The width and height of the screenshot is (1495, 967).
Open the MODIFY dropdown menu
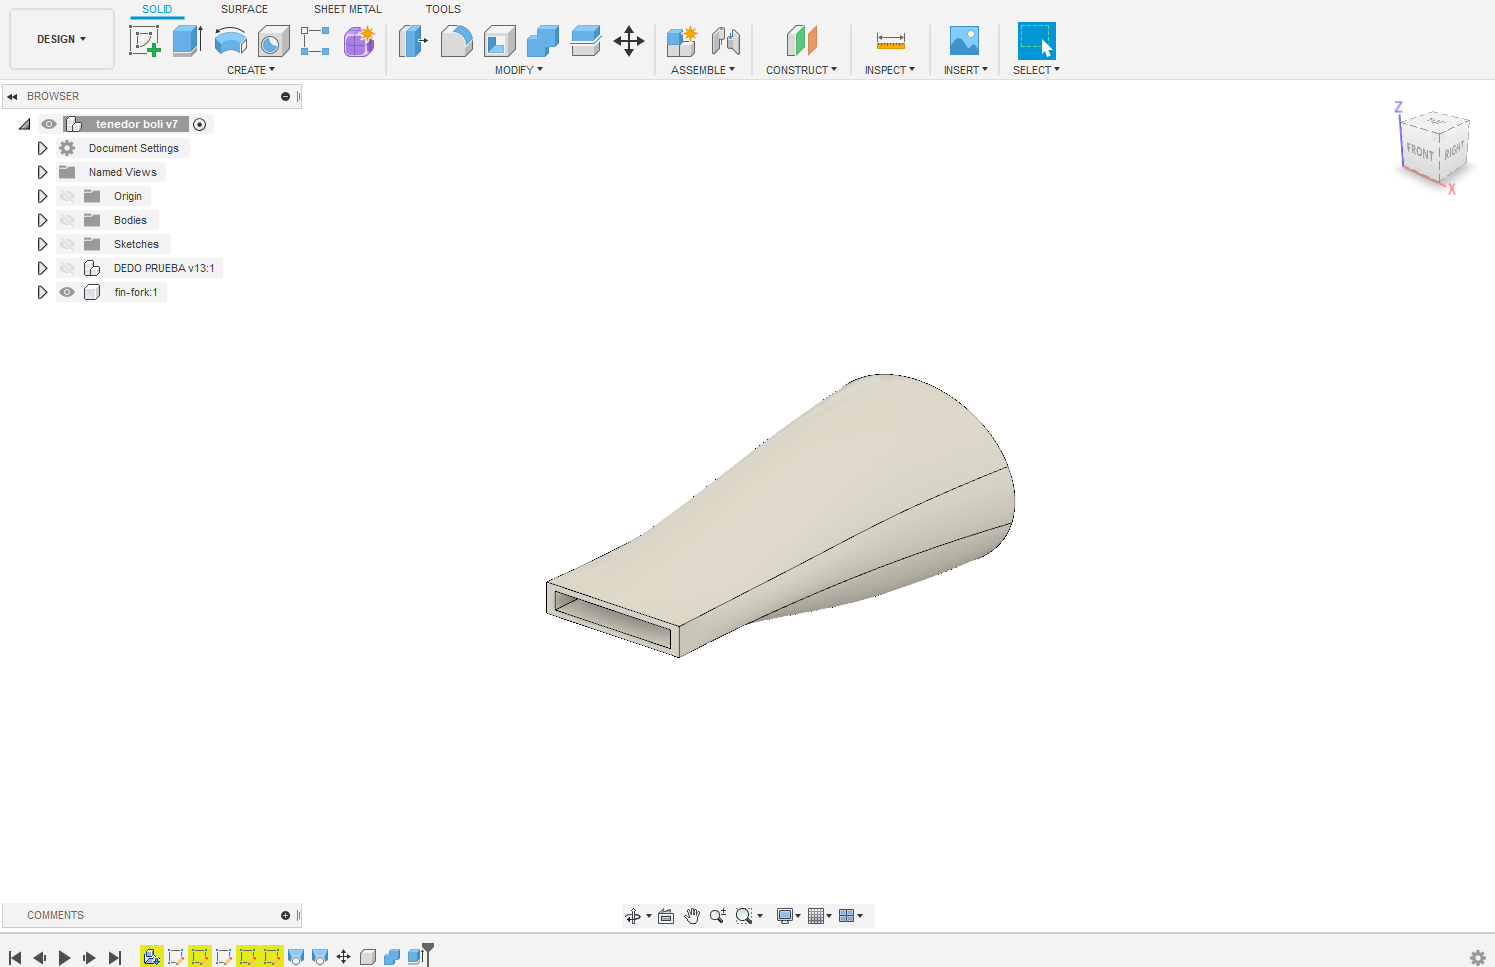point(518,69)
